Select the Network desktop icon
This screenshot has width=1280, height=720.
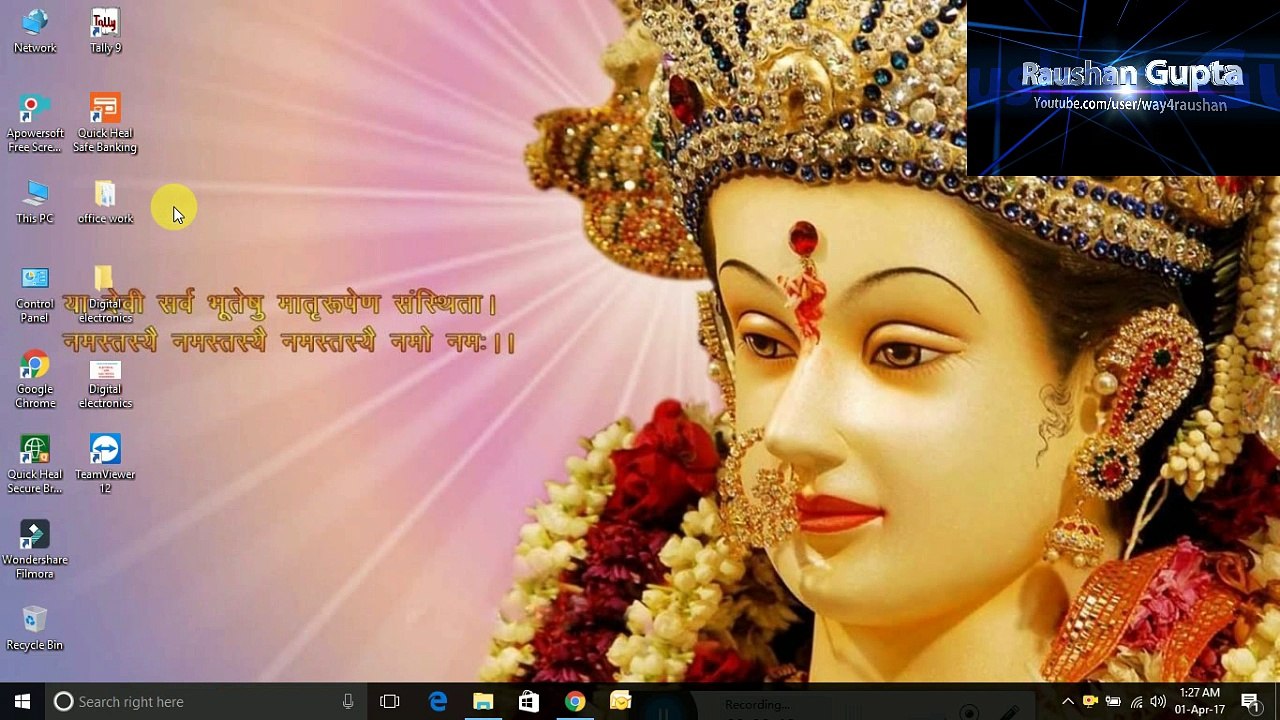[35, 31]
